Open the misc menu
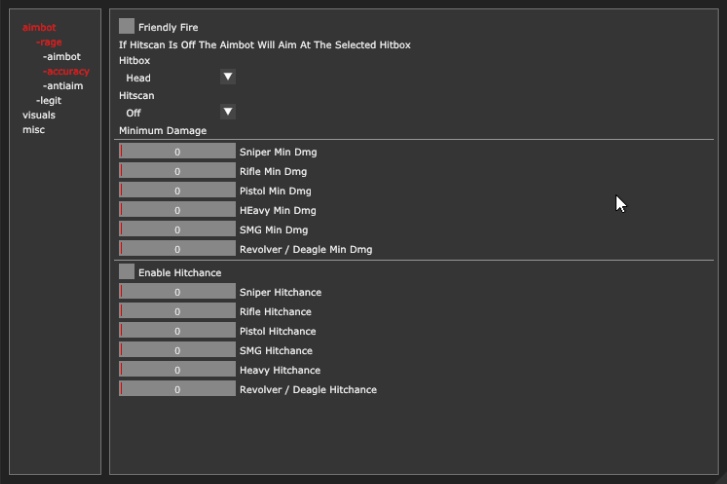Screen dimensions: 727x484 click(33, 130)
